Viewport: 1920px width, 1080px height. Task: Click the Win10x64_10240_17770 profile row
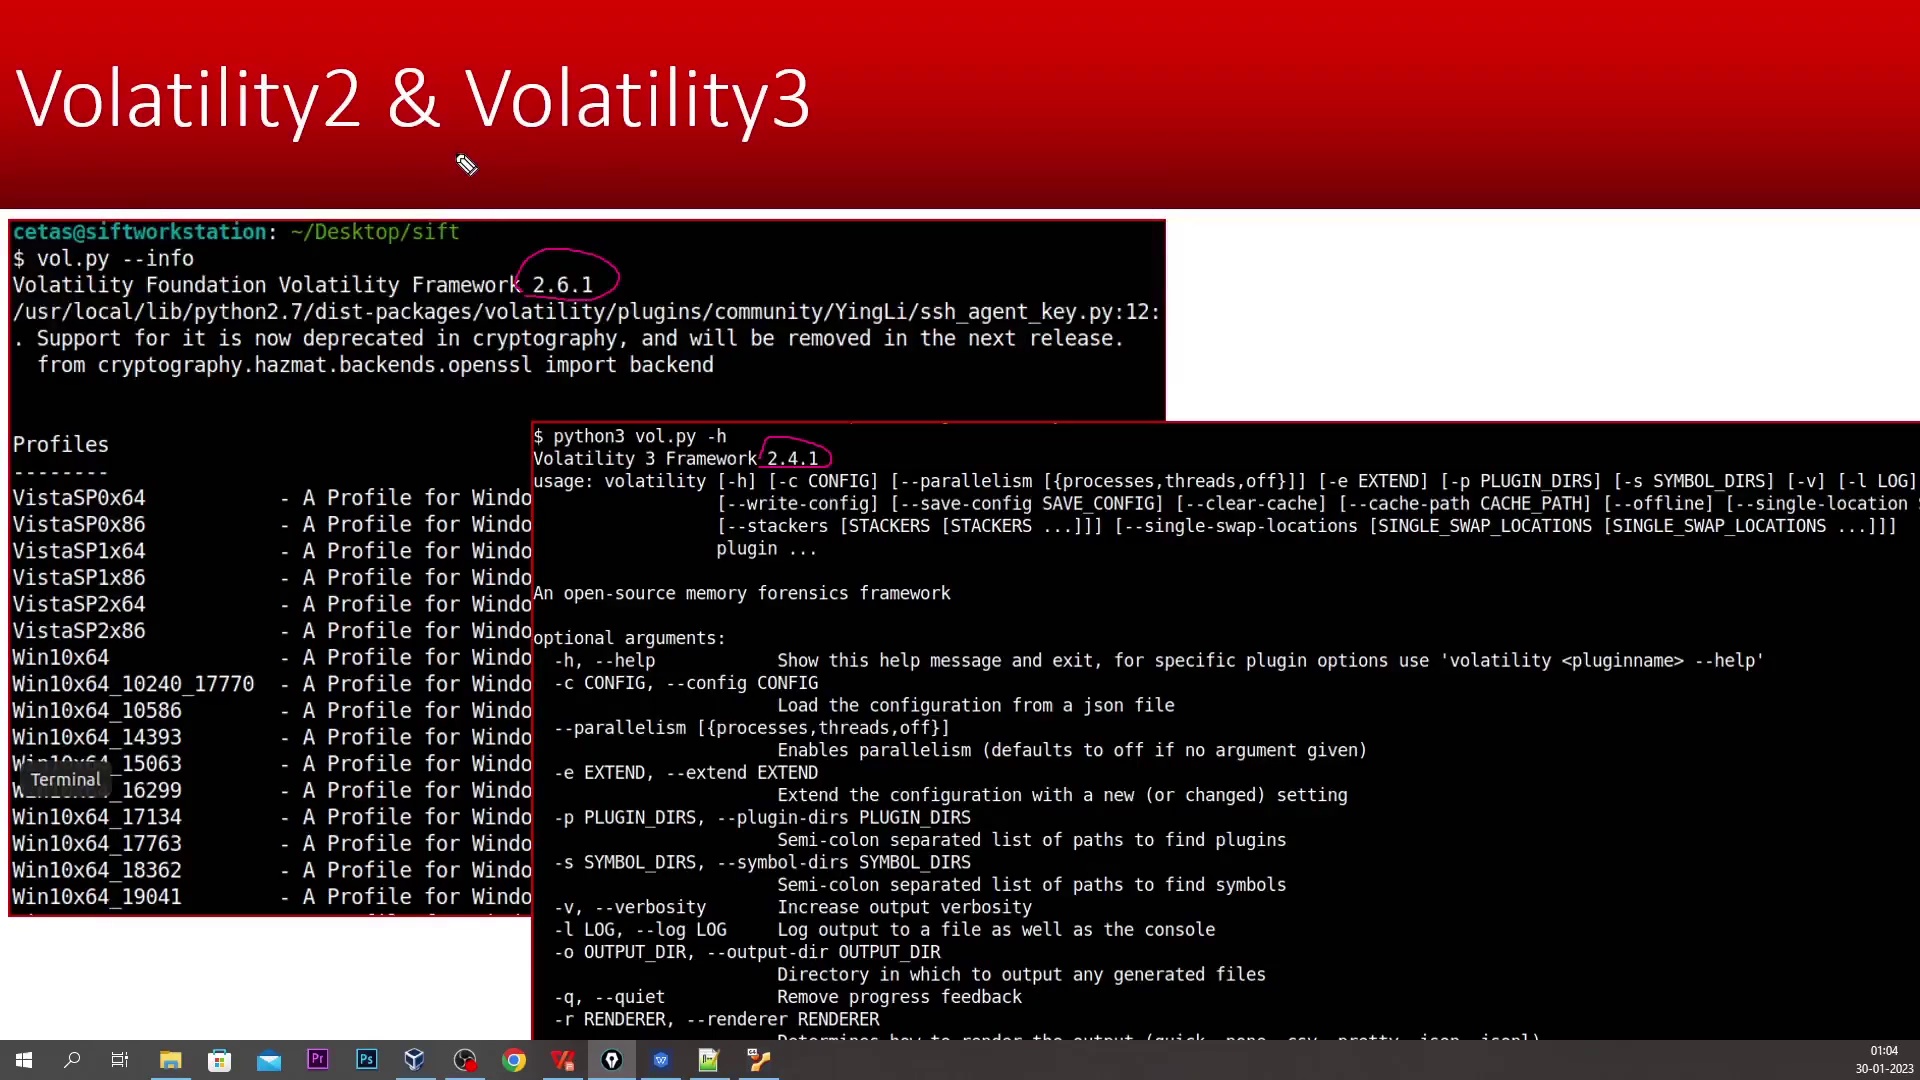coord(272,684)
